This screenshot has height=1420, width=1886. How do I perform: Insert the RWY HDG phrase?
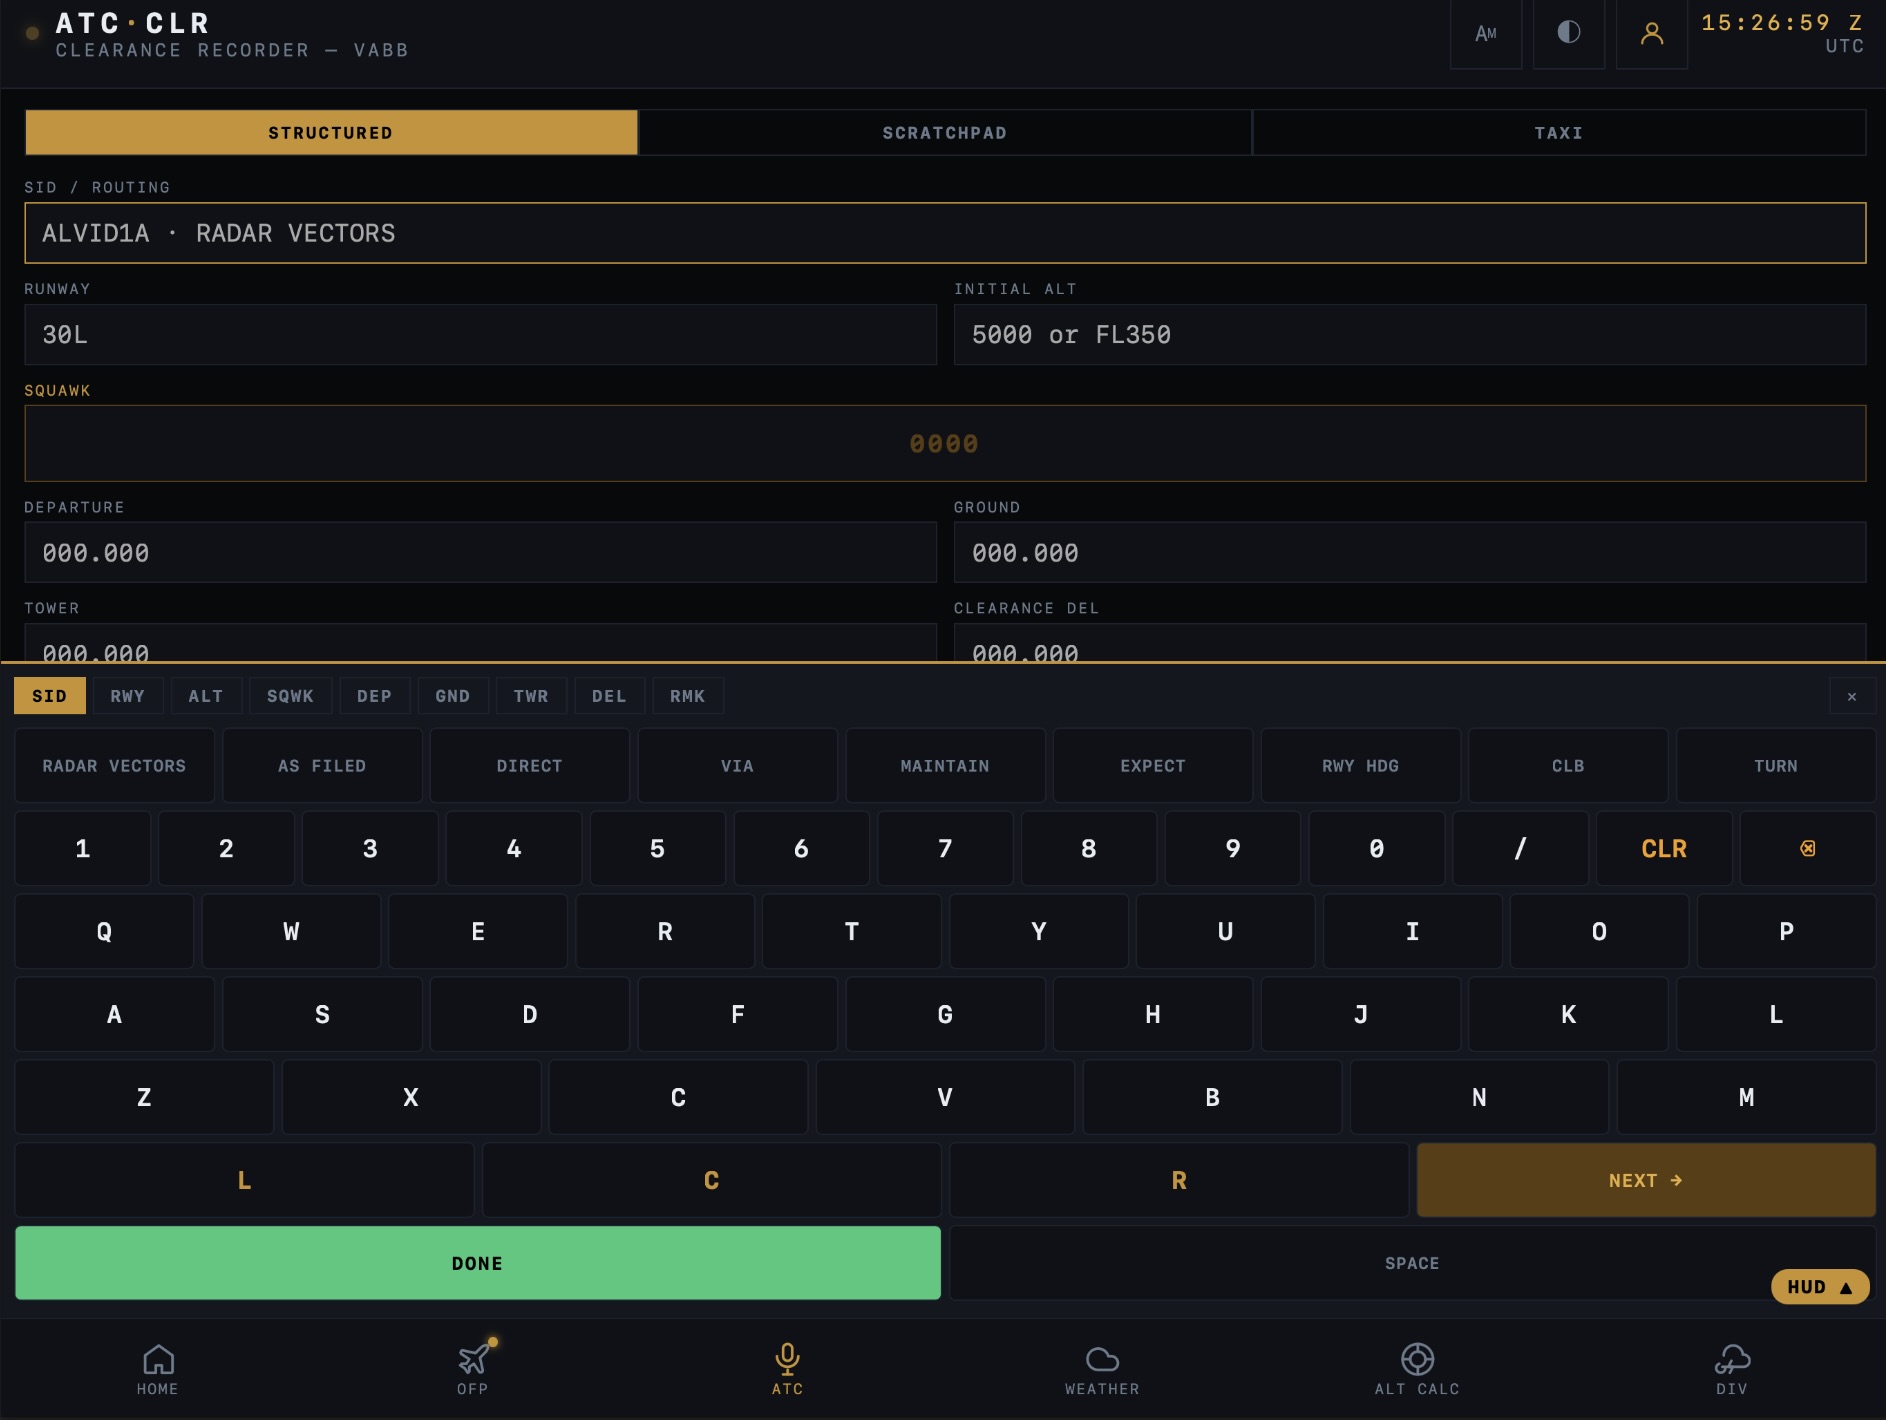click(x=1361, y=766)
